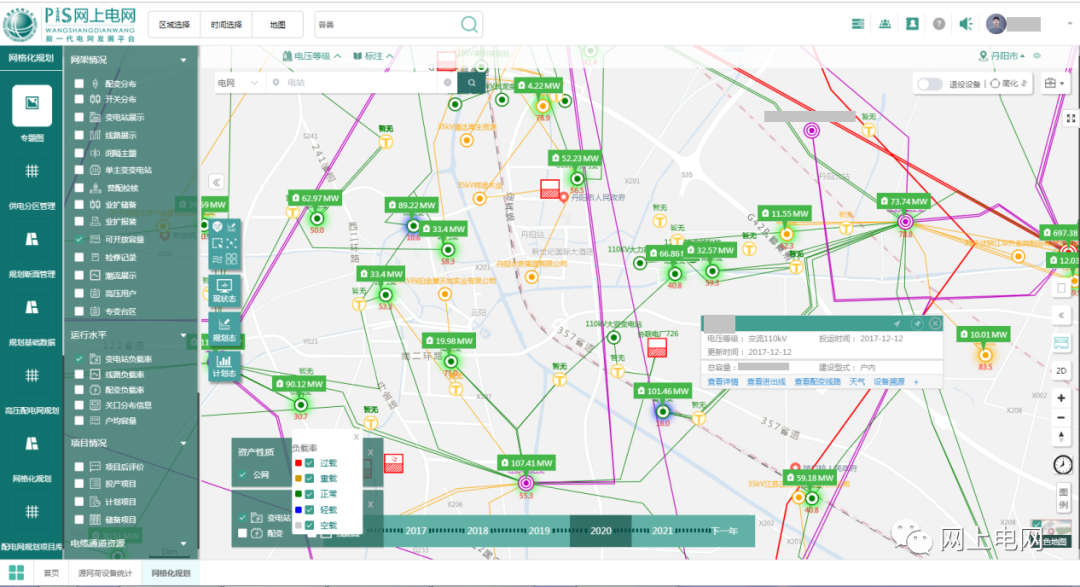The height and width of the screenshot is (587, 1080).
Task: Collapse the 网架情况 section
Action: tap(183, 60)
